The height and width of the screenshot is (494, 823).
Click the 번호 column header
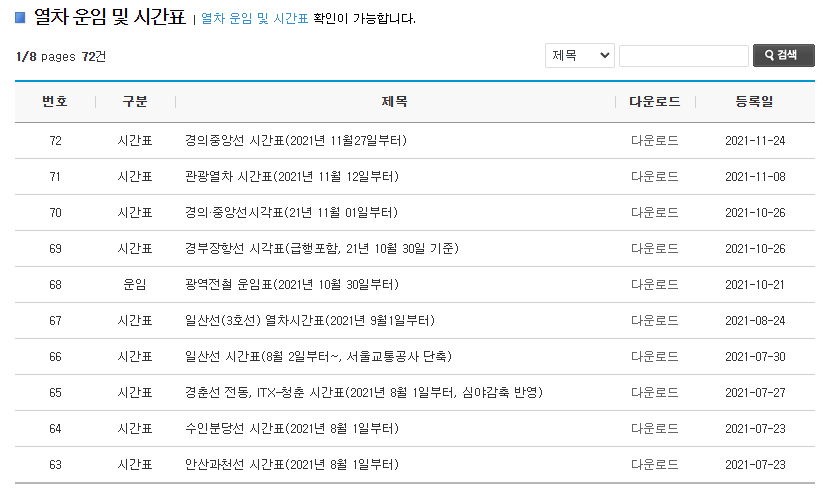55,101
